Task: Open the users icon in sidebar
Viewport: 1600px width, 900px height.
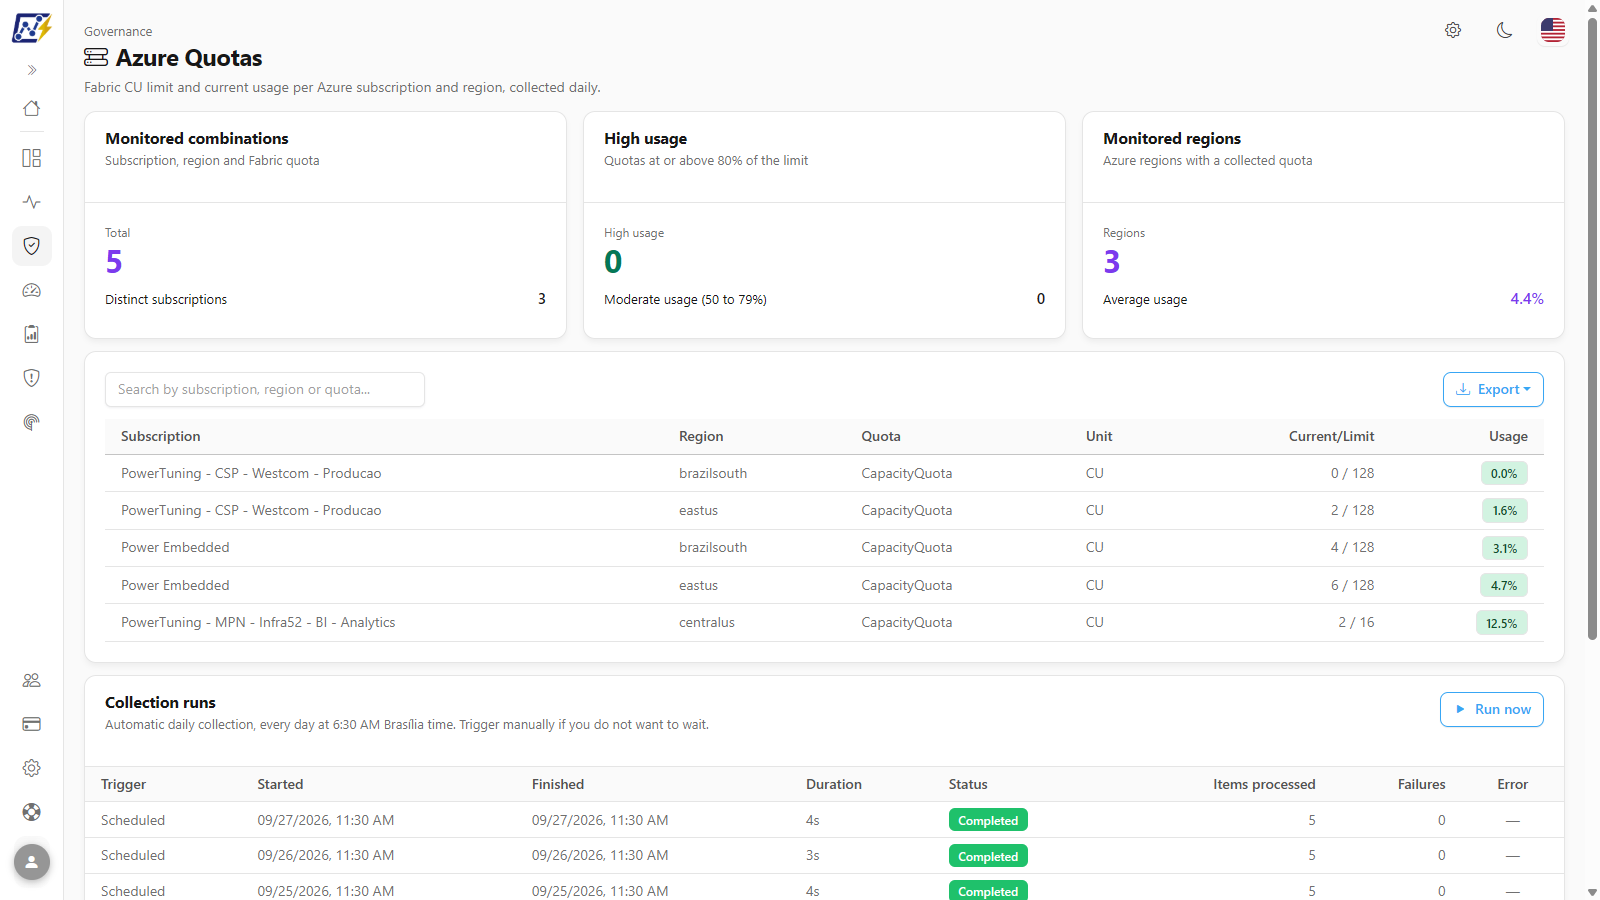Action: point(32,680)
